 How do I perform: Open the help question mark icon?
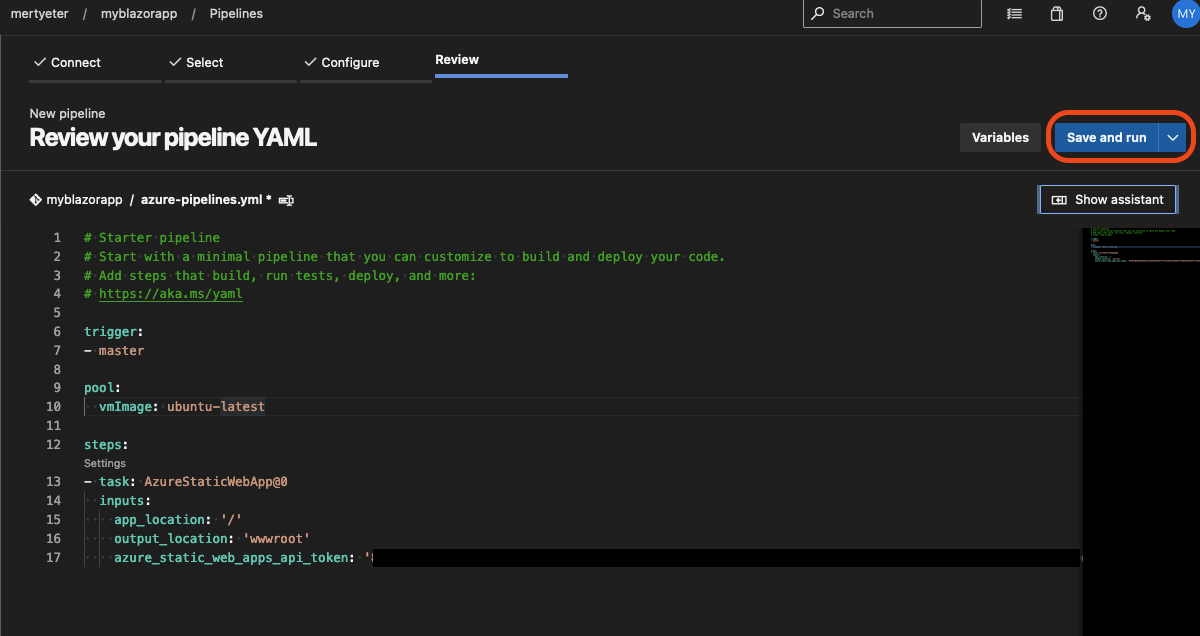1100,14
